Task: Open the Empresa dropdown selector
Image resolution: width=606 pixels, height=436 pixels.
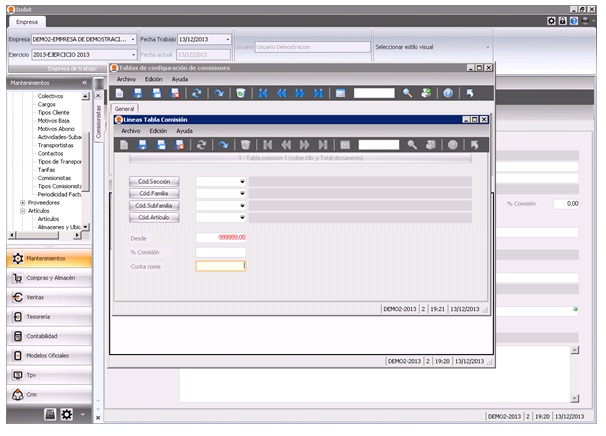Action: (133, 39)
